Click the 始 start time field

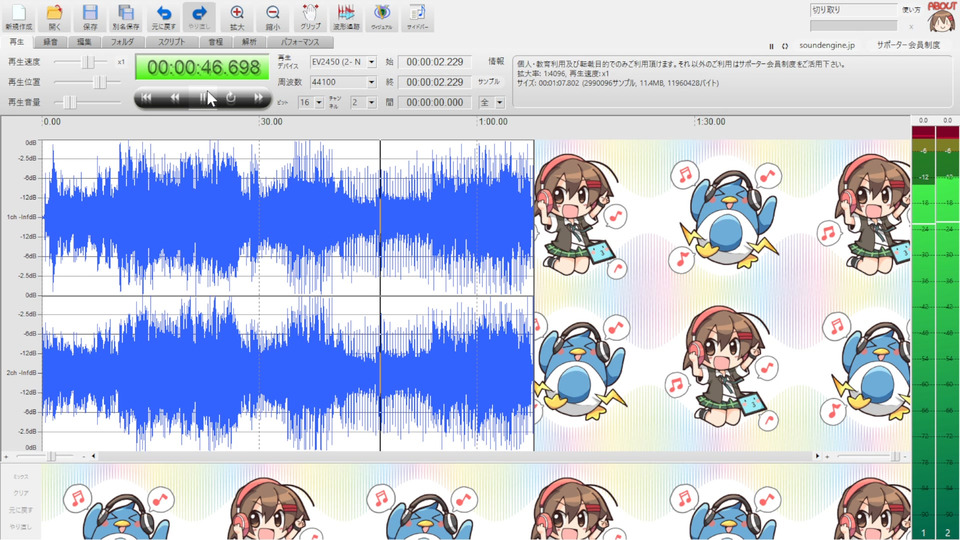tap(435, 62)
